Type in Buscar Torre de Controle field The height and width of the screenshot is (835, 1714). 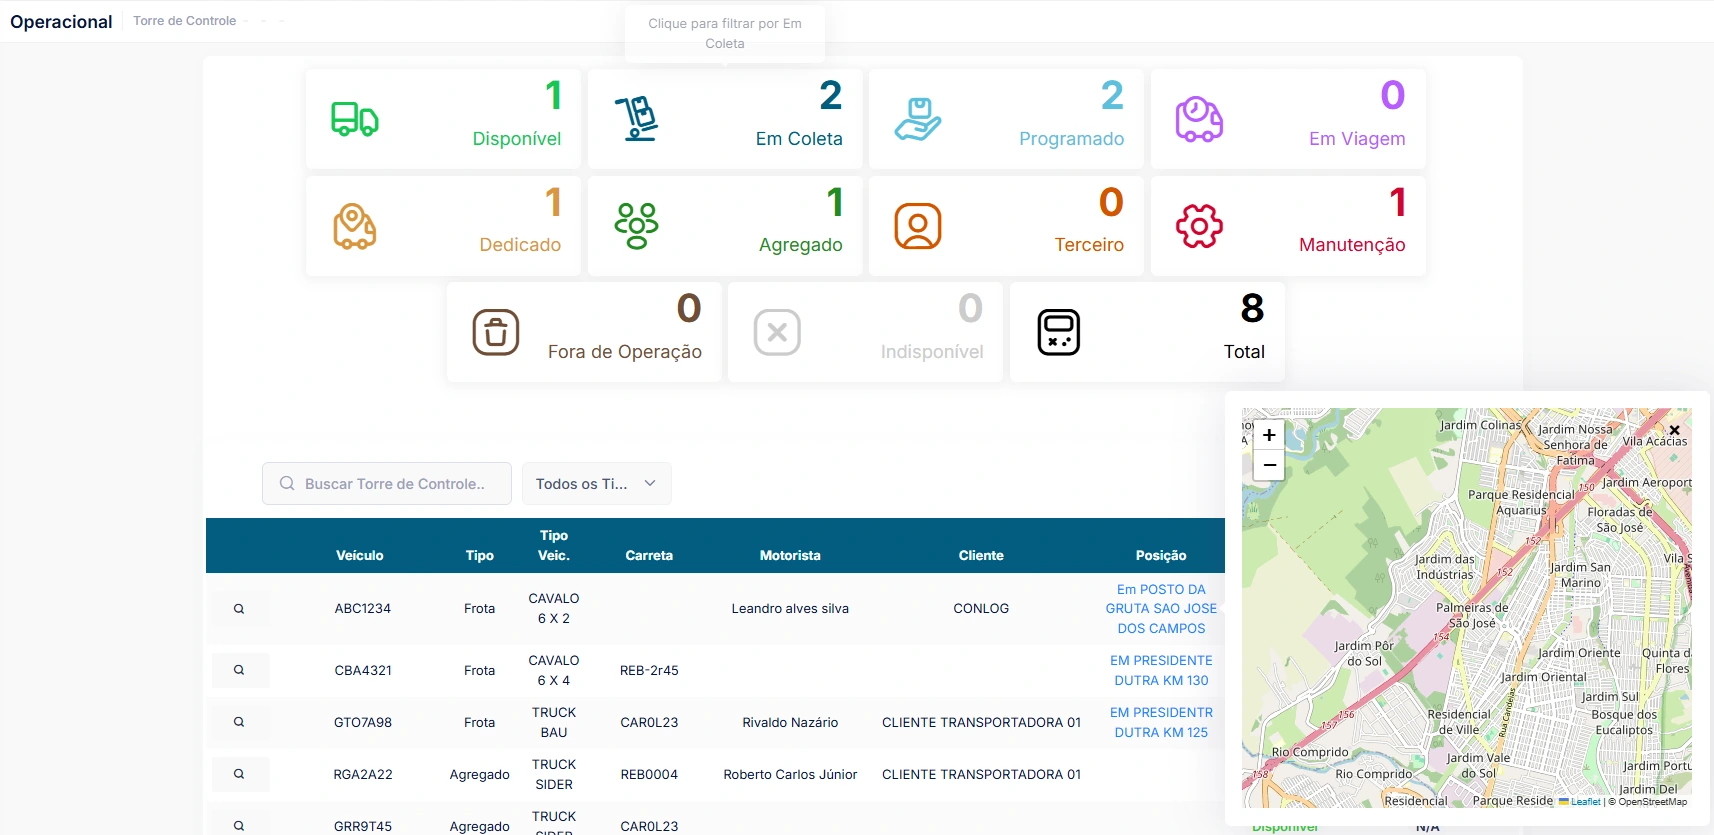(394, 484)
